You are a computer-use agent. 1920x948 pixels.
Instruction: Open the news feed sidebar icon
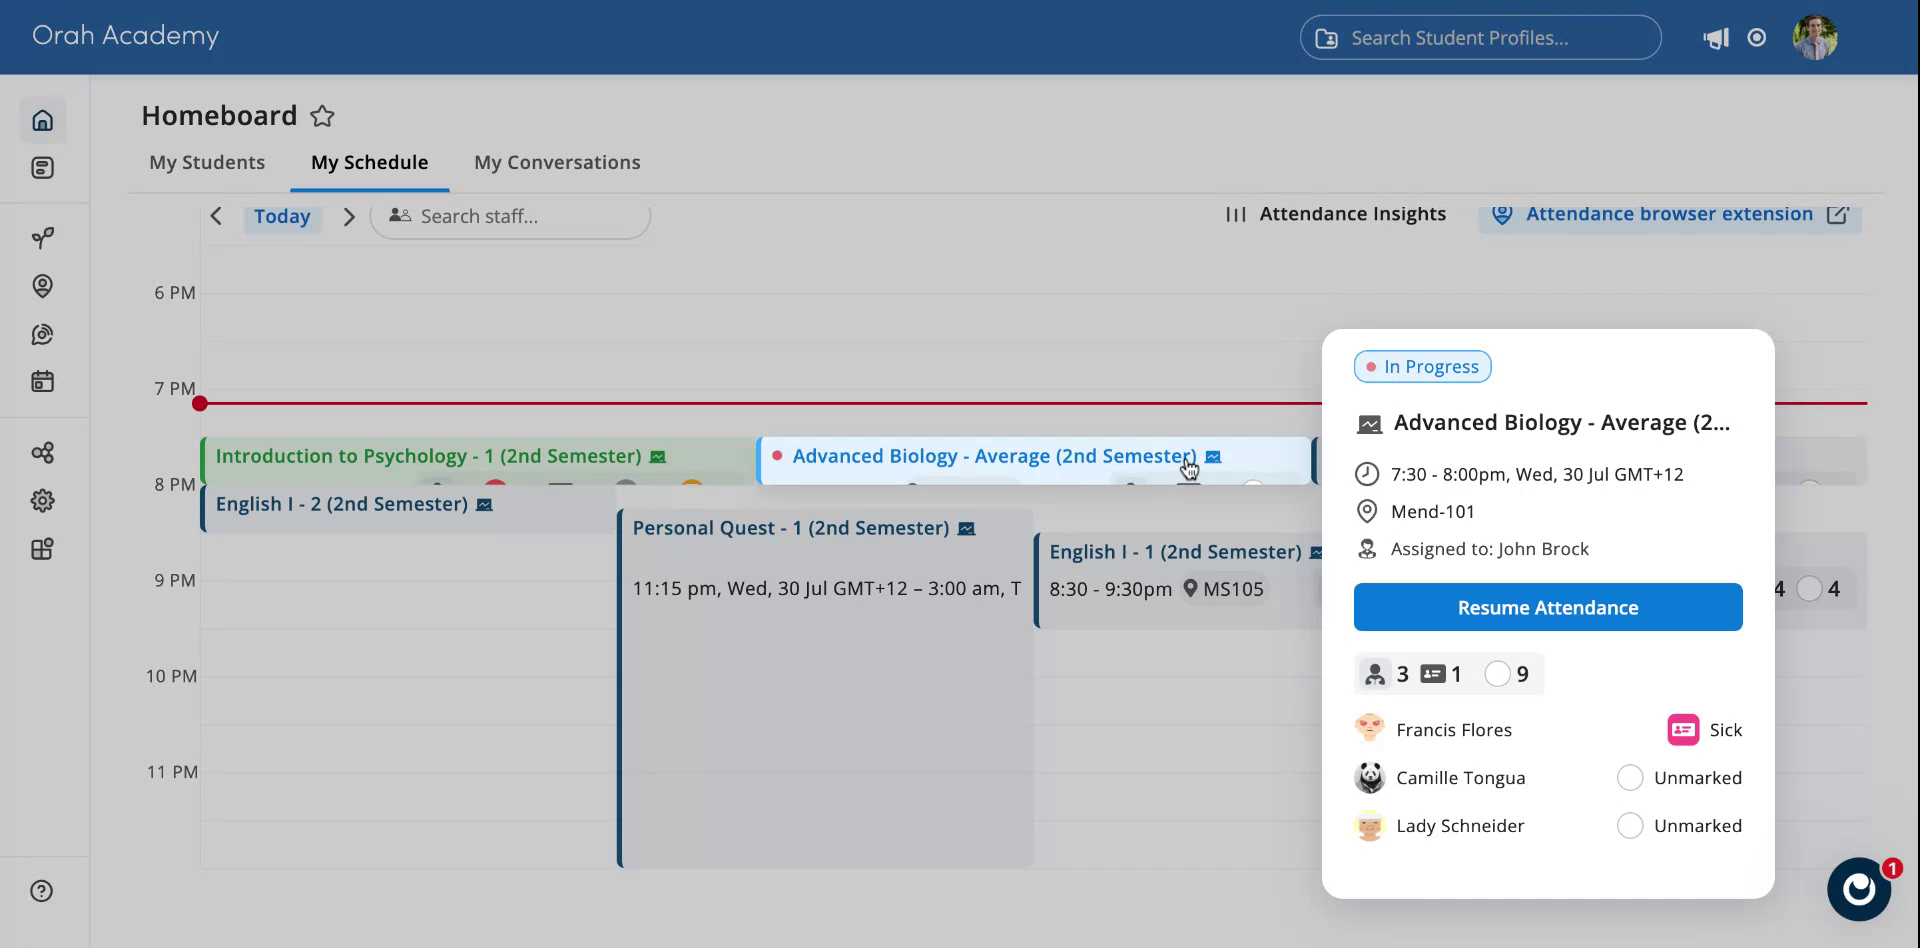[42, 168]
